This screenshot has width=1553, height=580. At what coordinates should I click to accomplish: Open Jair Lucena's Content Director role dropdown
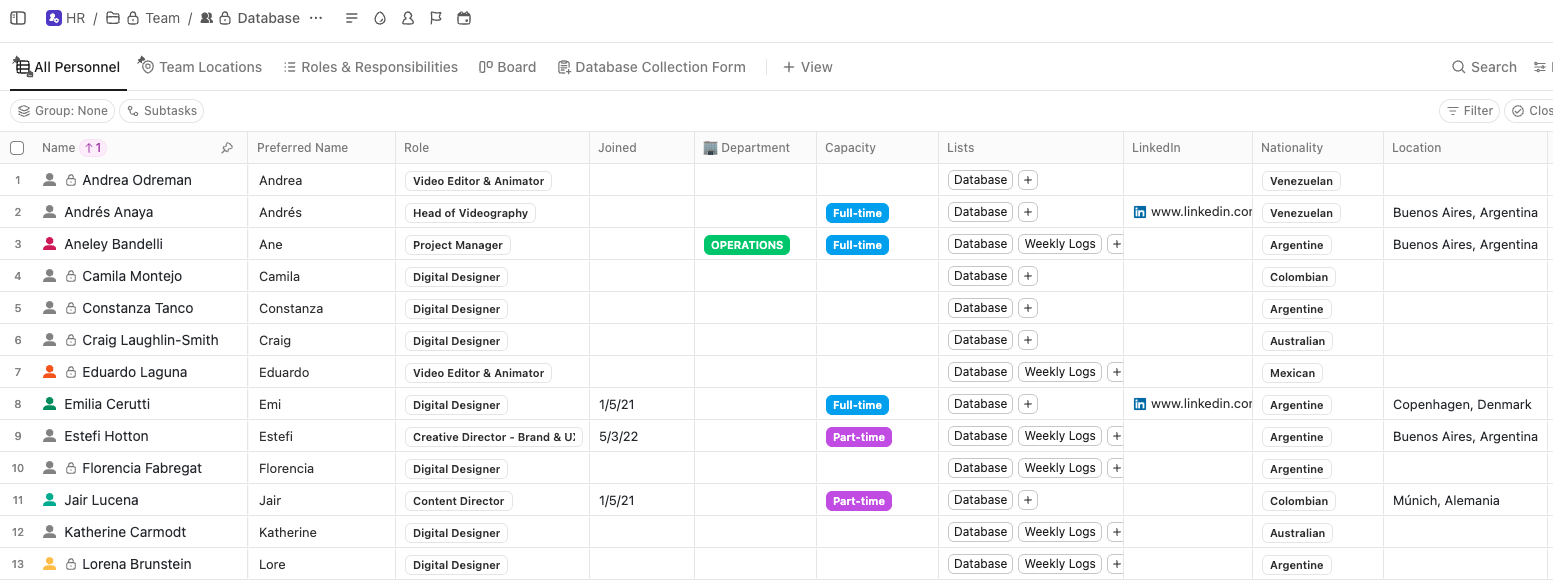pyautogui.click(x=459, y=501)
